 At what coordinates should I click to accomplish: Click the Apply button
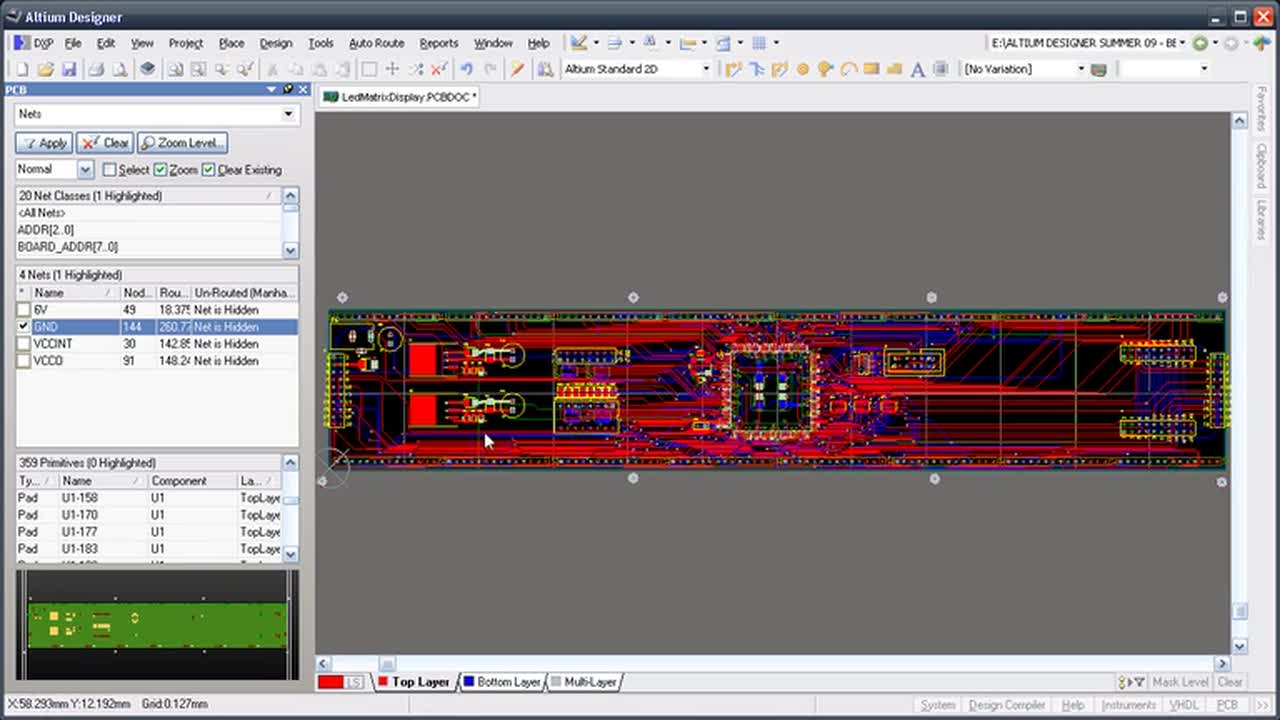click(44, 143)
